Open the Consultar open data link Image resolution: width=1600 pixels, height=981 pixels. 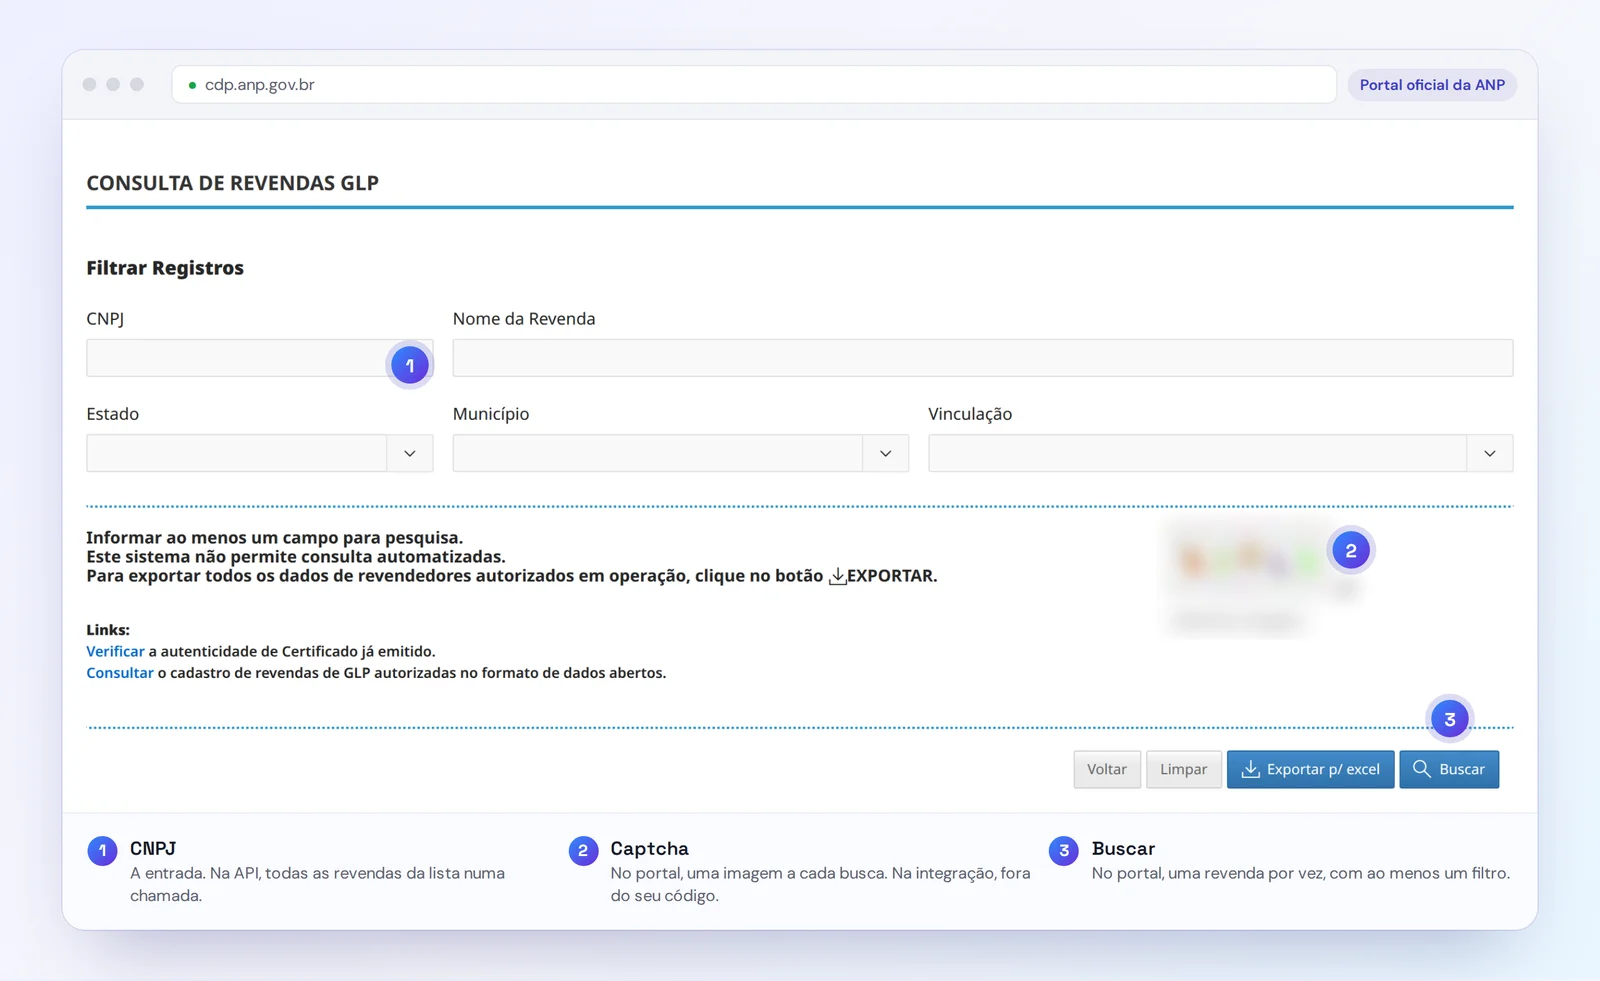click(x=120, y=673)
